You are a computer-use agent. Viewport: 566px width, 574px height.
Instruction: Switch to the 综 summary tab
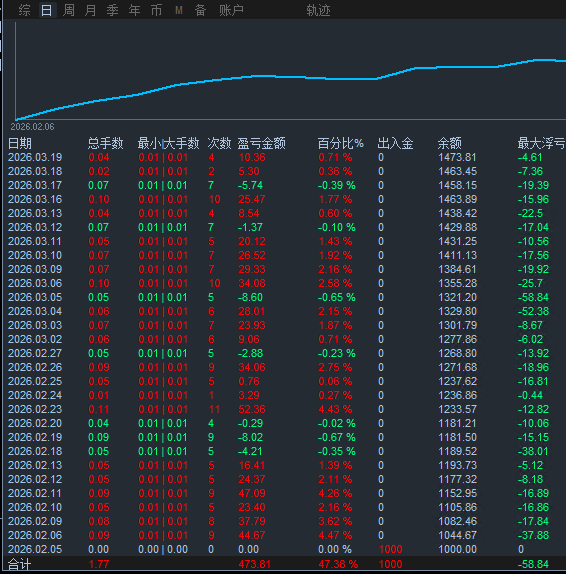pos(25,10)
